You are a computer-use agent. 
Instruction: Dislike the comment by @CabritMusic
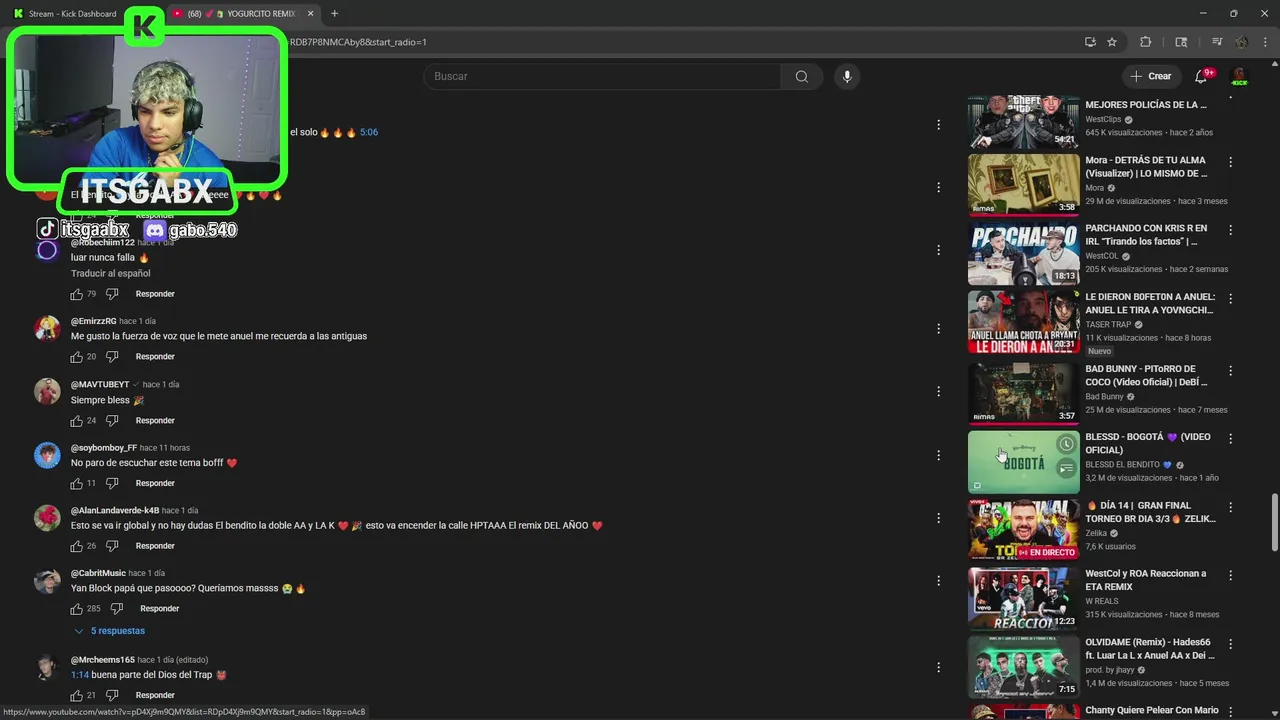117,608
